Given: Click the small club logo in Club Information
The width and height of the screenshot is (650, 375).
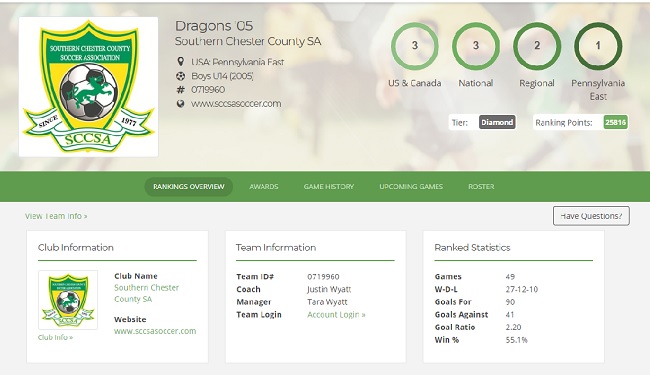Looking at the screenshot, I should pos(68,300).
